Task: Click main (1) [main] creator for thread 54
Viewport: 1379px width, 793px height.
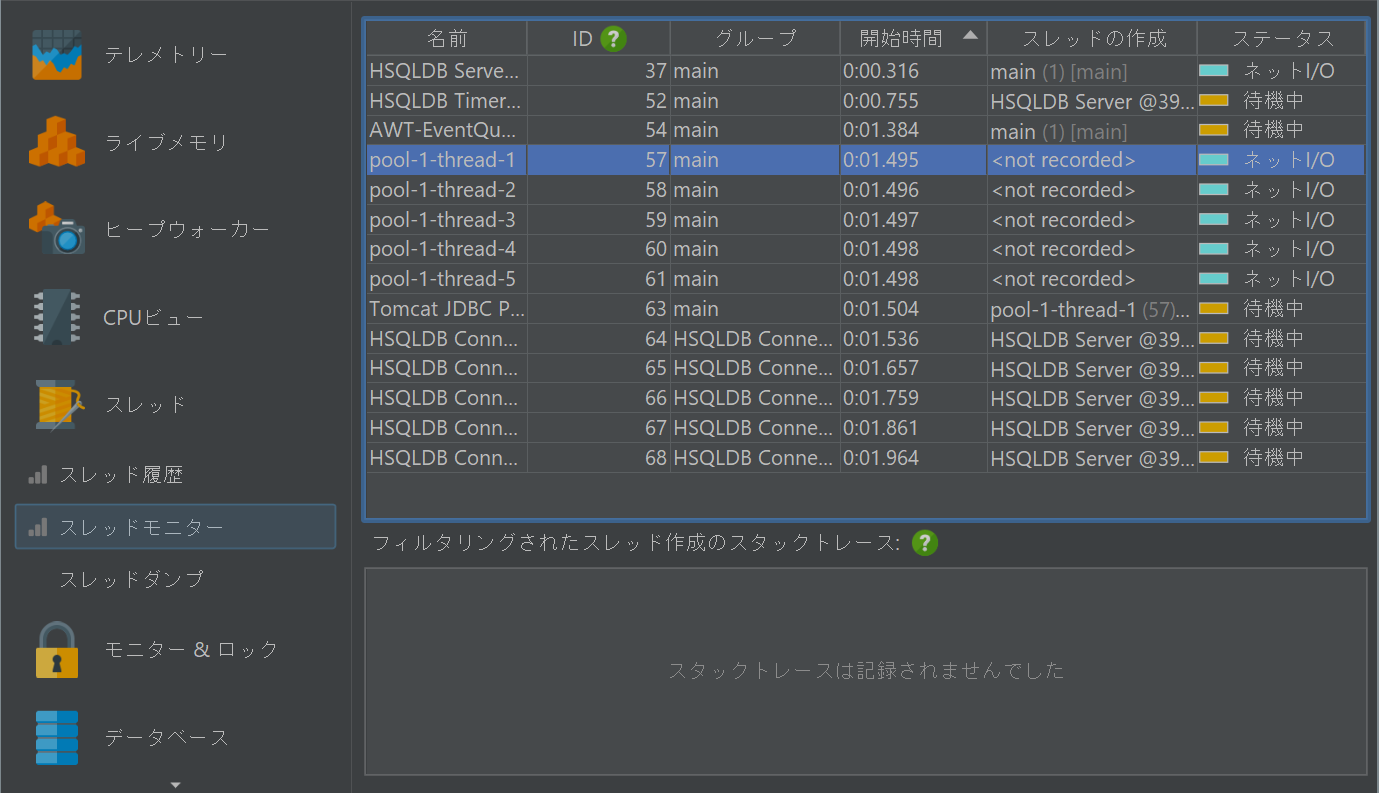Action: pos(1092,130)
